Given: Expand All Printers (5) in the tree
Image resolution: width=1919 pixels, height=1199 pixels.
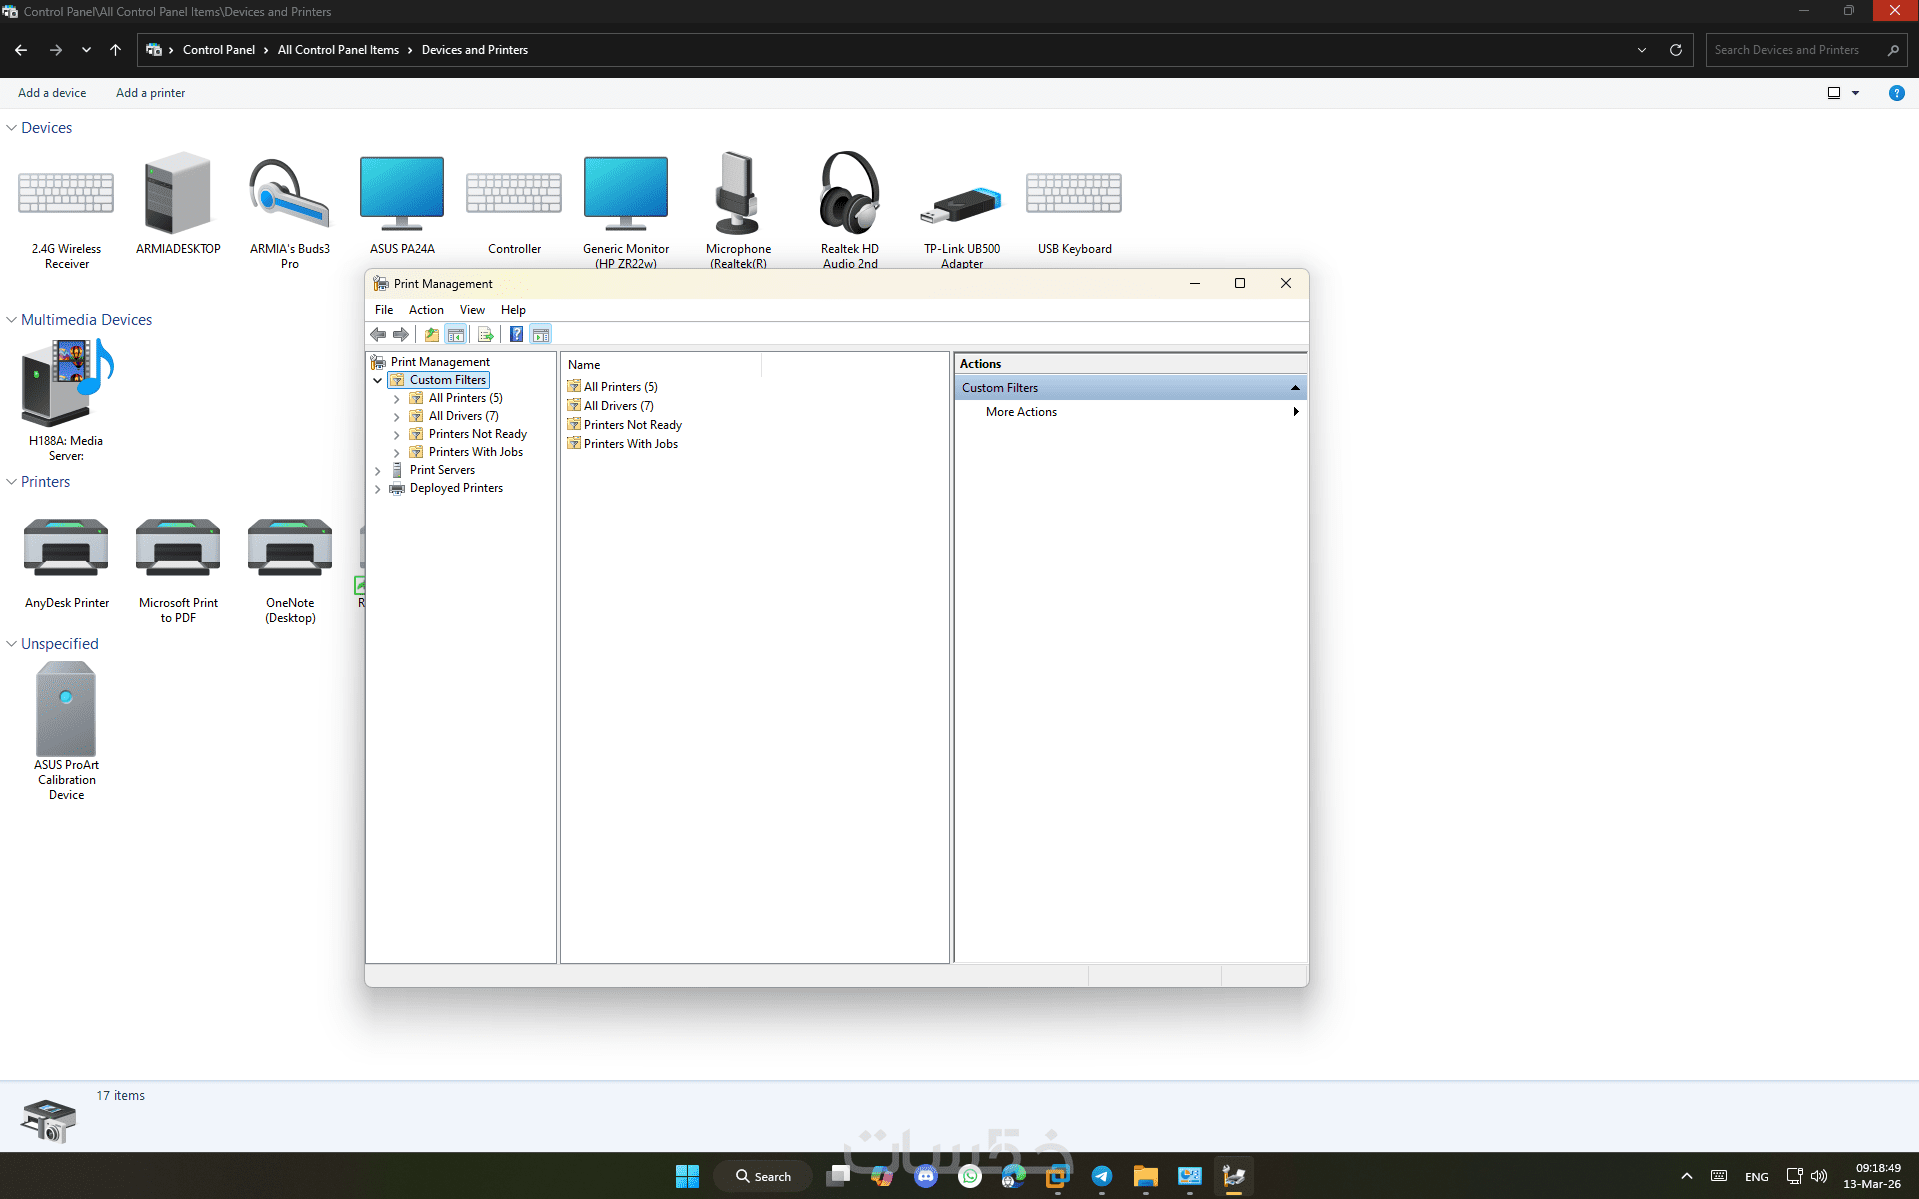Looking at the screenshot, I should tap(397, 398).
